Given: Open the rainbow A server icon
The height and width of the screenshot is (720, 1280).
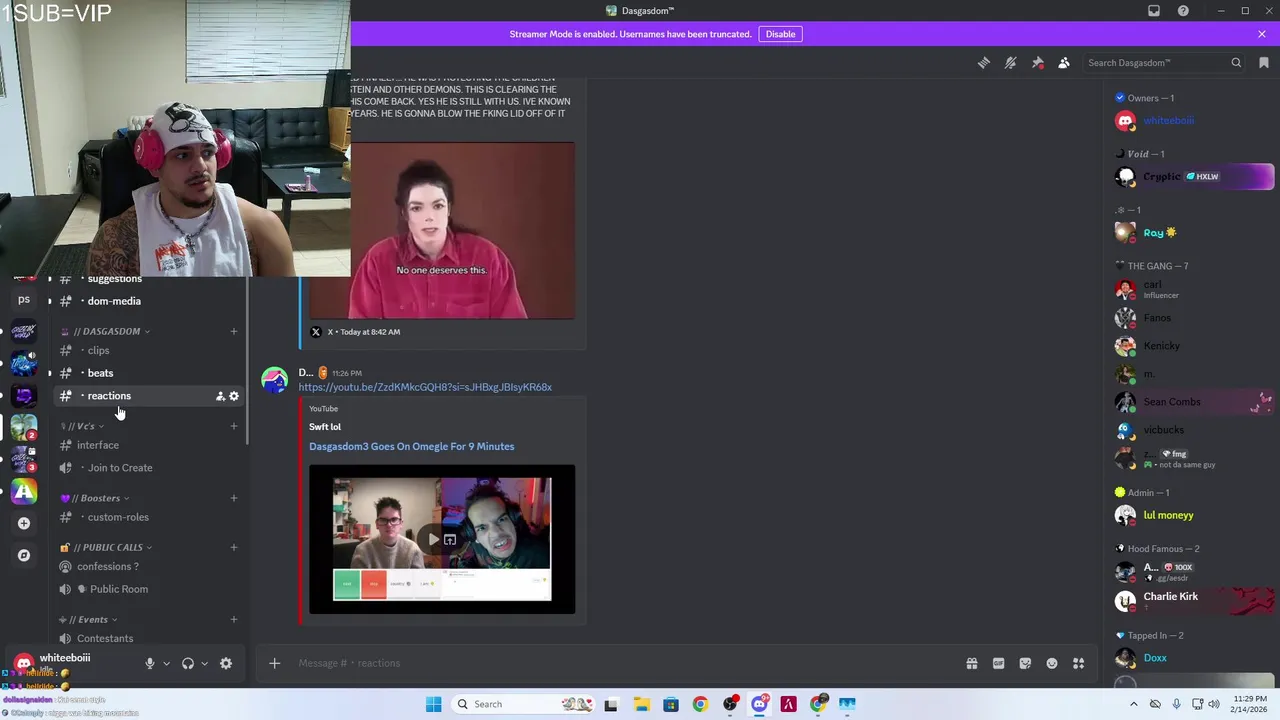Looking at the screenshot, I should tap(24, 491).
